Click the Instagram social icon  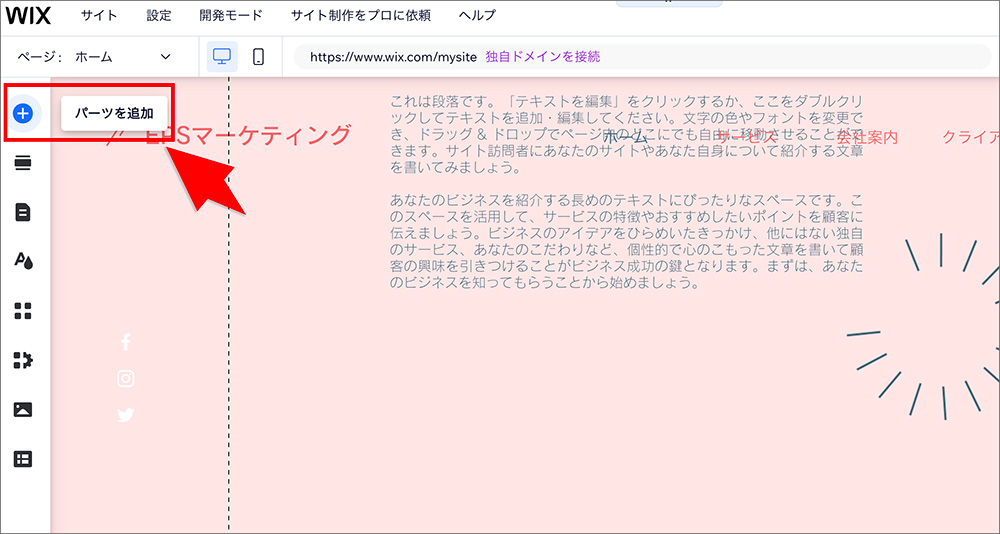tap(126, 379)
